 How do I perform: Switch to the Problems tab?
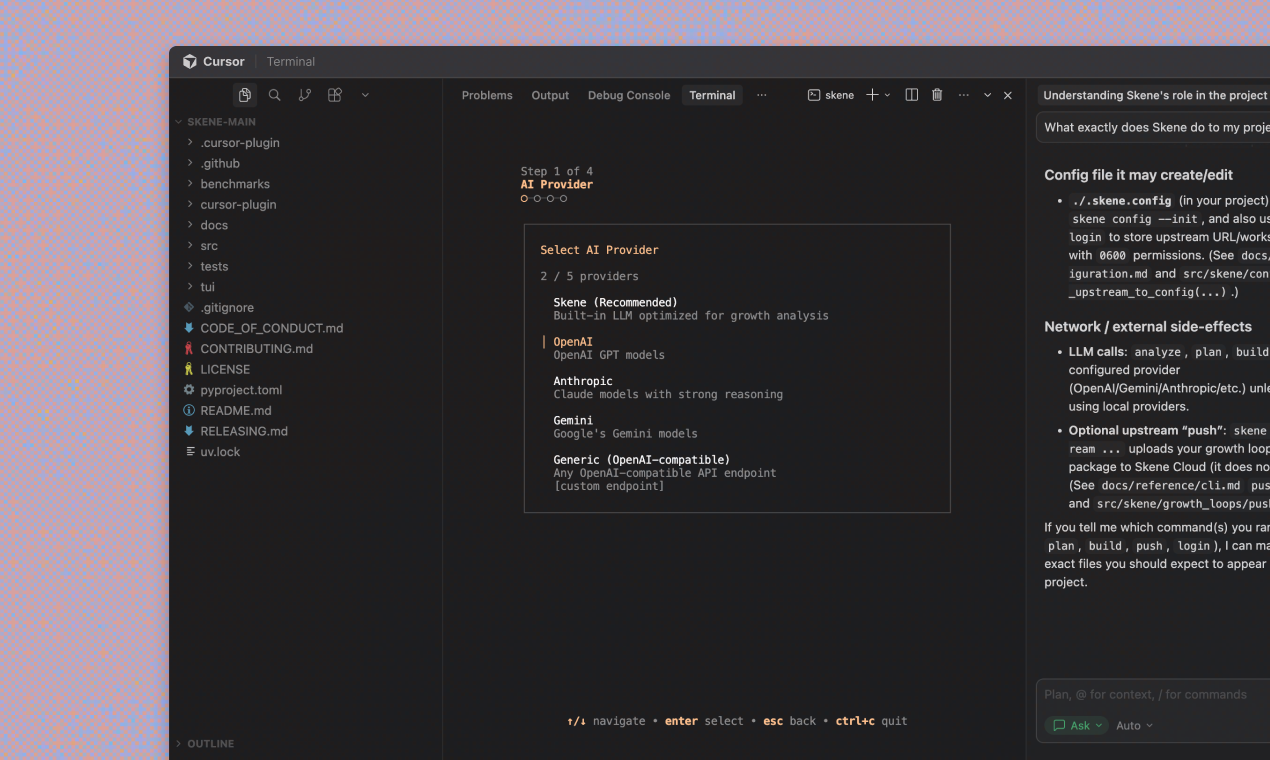[x=487, y=95]
